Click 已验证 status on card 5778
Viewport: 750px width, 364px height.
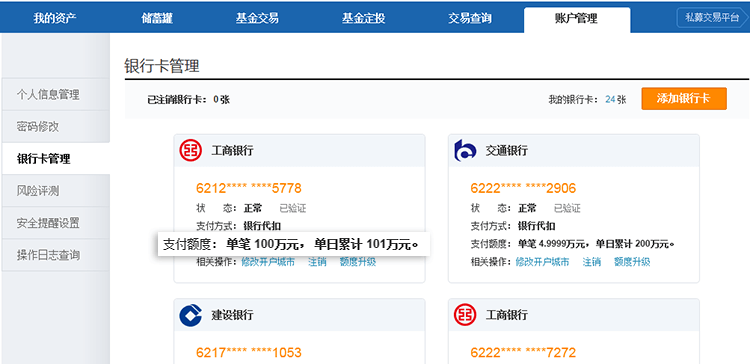click(293, 209)
